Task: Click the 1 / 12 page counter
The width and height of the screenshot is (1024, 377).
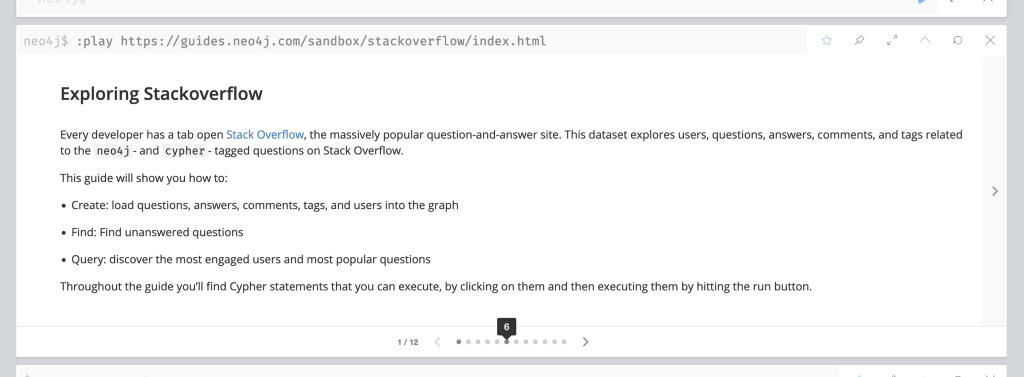Action: [408, 342]
